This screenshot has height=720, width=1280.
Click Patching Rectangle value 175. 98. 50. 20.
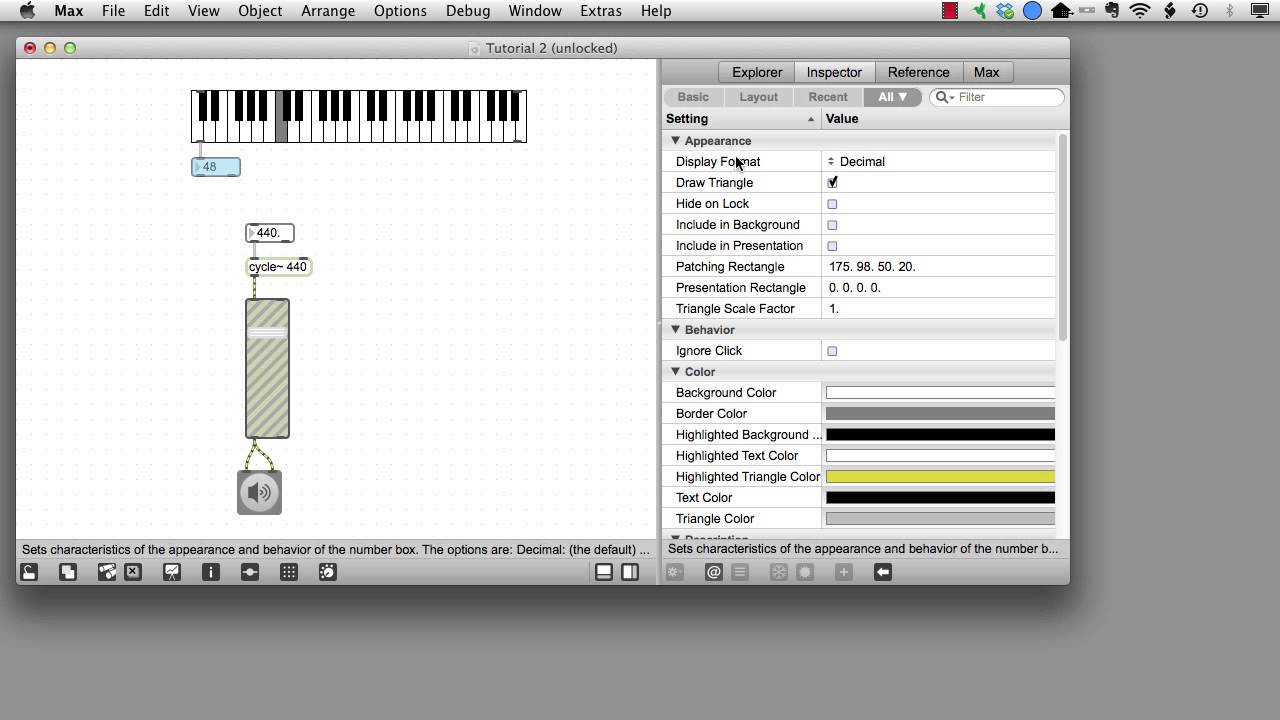[x=872, y=267]
